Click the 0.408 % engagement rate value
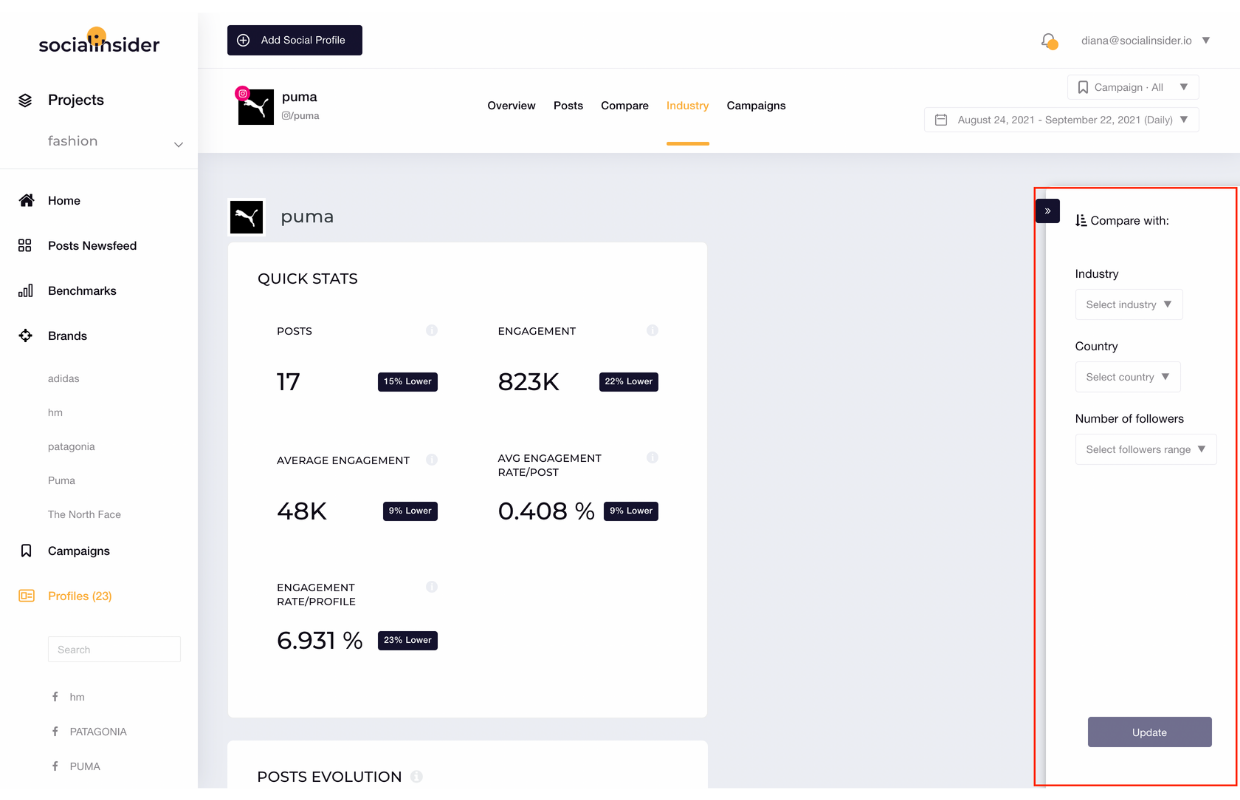Viewport: 1240px width, 800px height. pos(546,511)
